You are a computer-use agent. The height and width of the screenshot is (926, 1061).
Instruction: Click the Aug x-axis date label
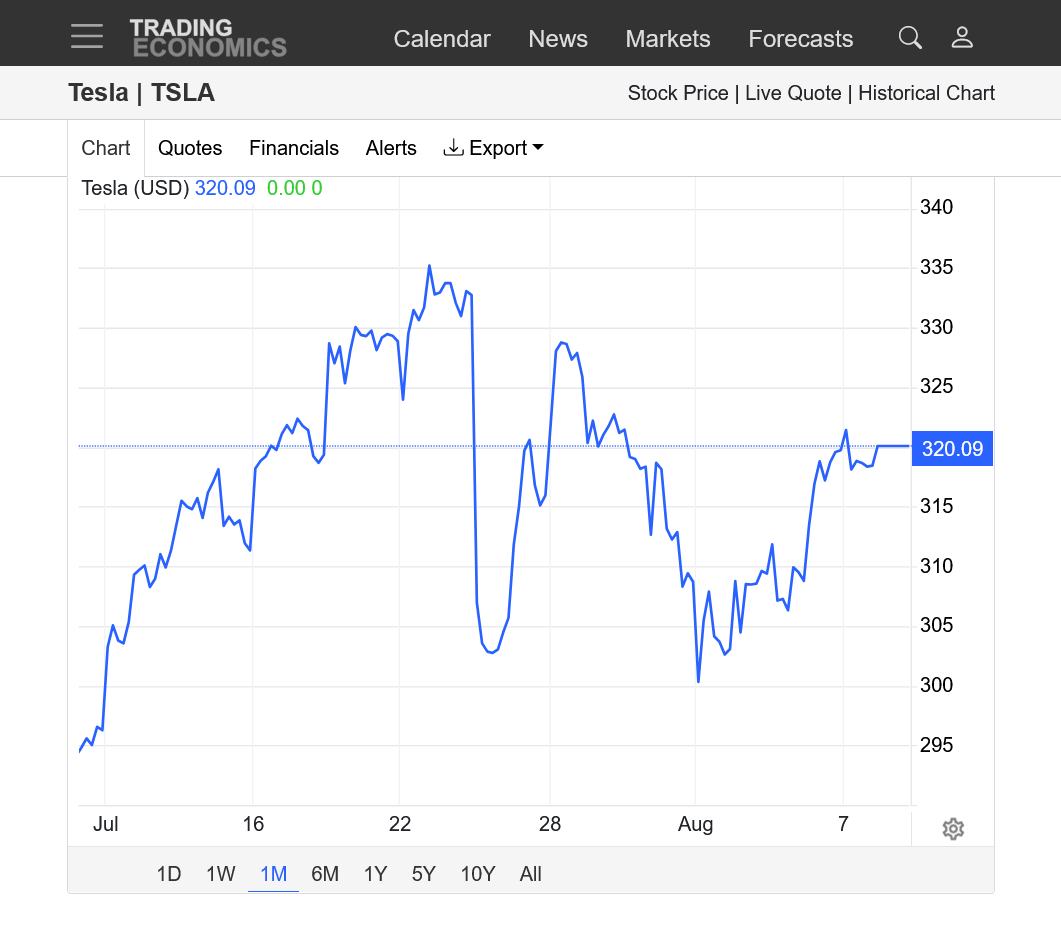click(x=696, y=824)
